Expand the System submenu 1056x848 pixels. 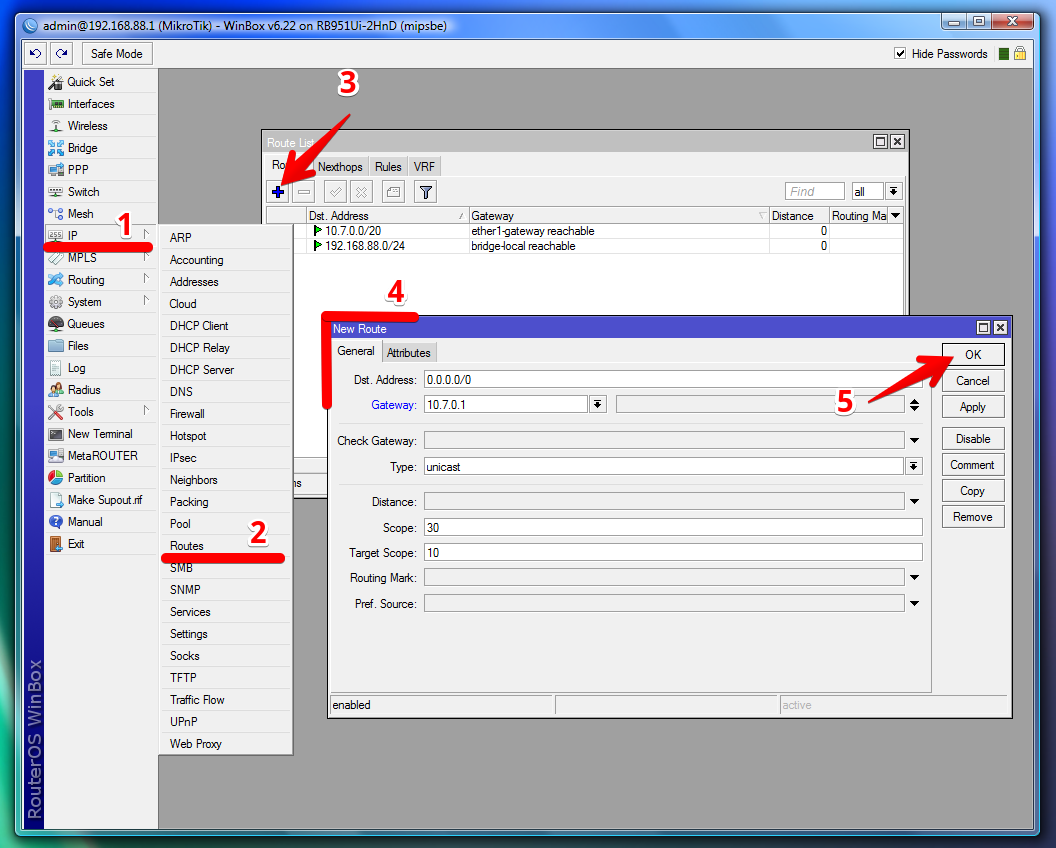pos(101,302)
